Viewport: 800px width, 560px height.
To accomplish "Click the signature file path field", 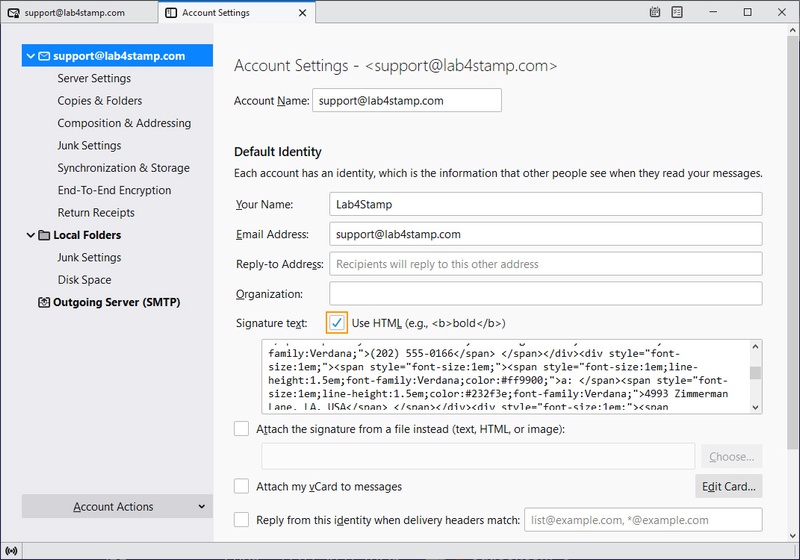I will (x=478, y=456).
